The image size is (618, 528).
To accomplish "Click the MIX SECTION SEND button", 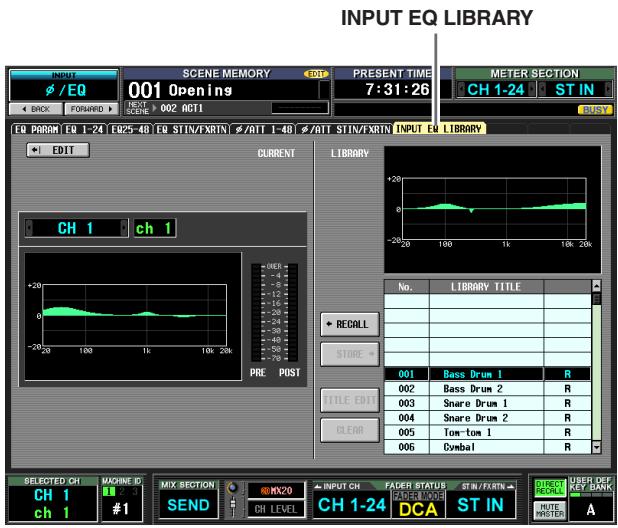I will click(188, 505).
